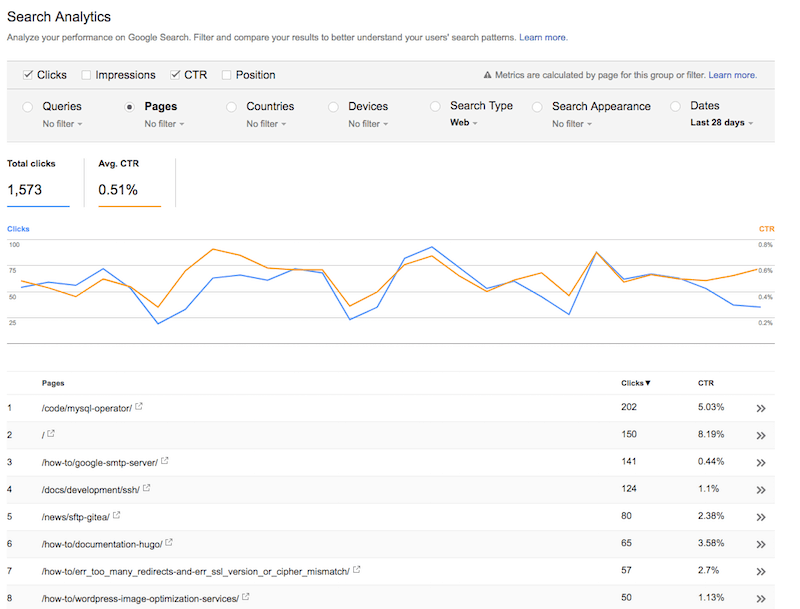The image size is (800, 609).
Task: Expand the Search Type Web dropdown
Action: click(463, 123)
